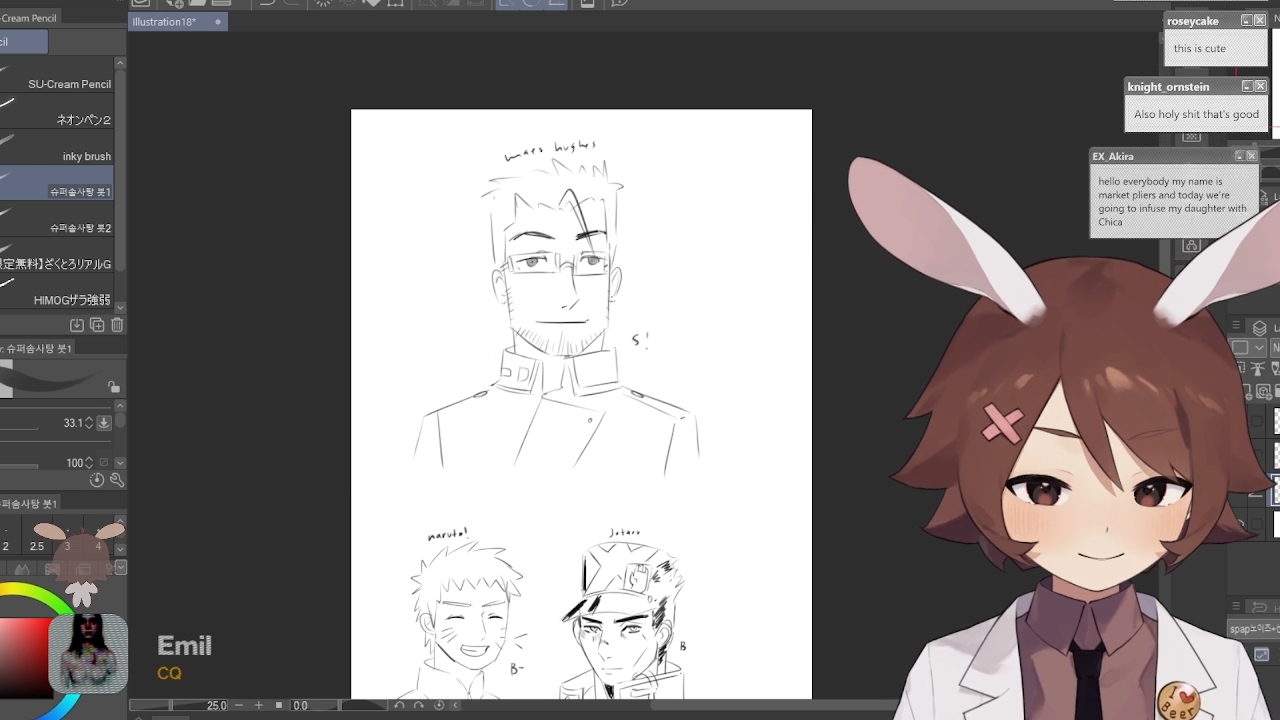This screenshot has width=1280, height=720.
Task: Click the brush stroke preview area
Action: [55, 380]
